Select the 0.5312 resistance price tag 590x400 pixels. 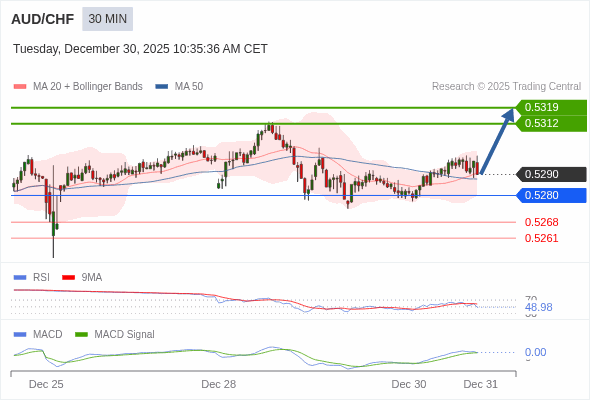pos(551,123)
